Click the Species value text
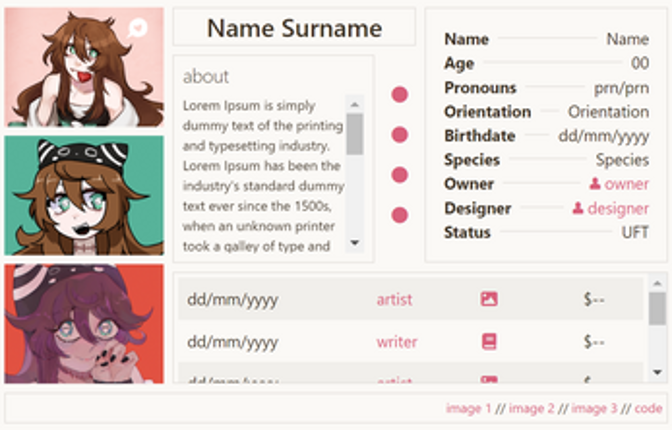The image size is (672, 430). [x=622, y=160]
